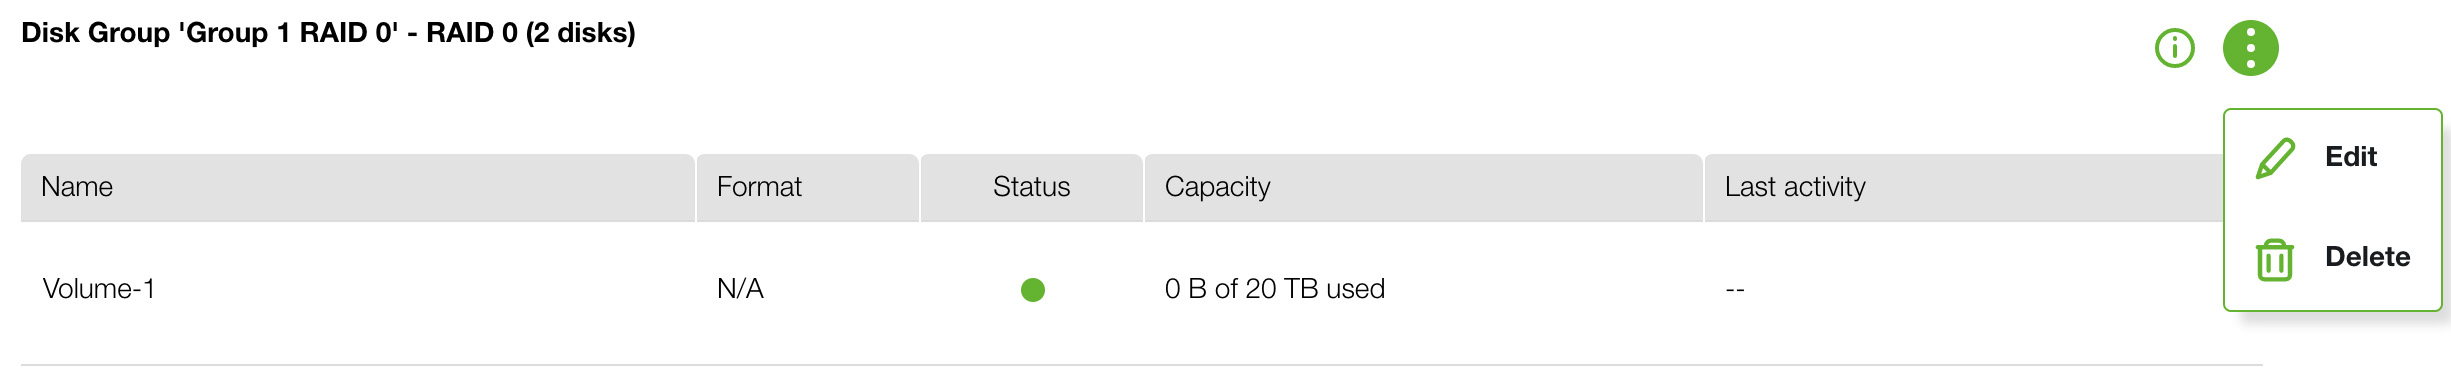Click the '--' last activity value
Viewport: 2451px width, 385px height.
pyautogui.click(x=1735, y=290)
